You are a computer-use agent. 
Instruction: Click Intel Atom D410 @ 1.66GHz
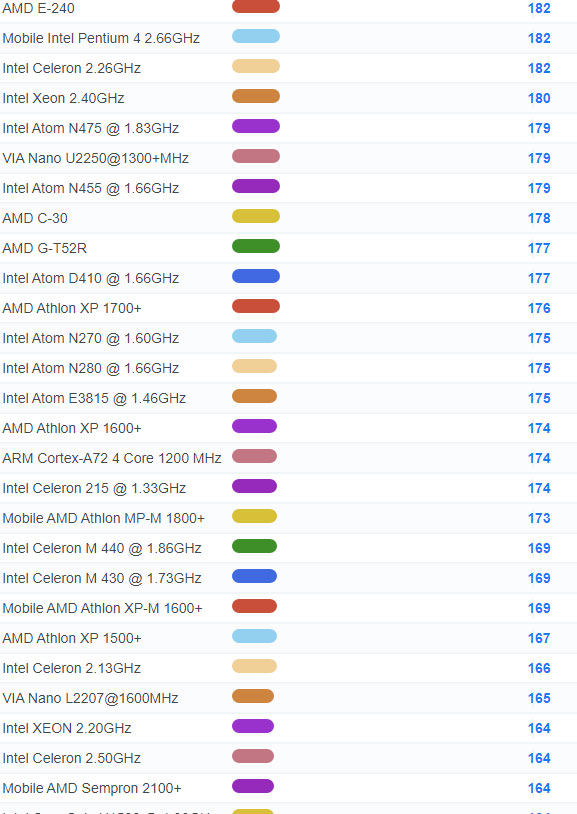pyautogui.click(x=91, y=278)
